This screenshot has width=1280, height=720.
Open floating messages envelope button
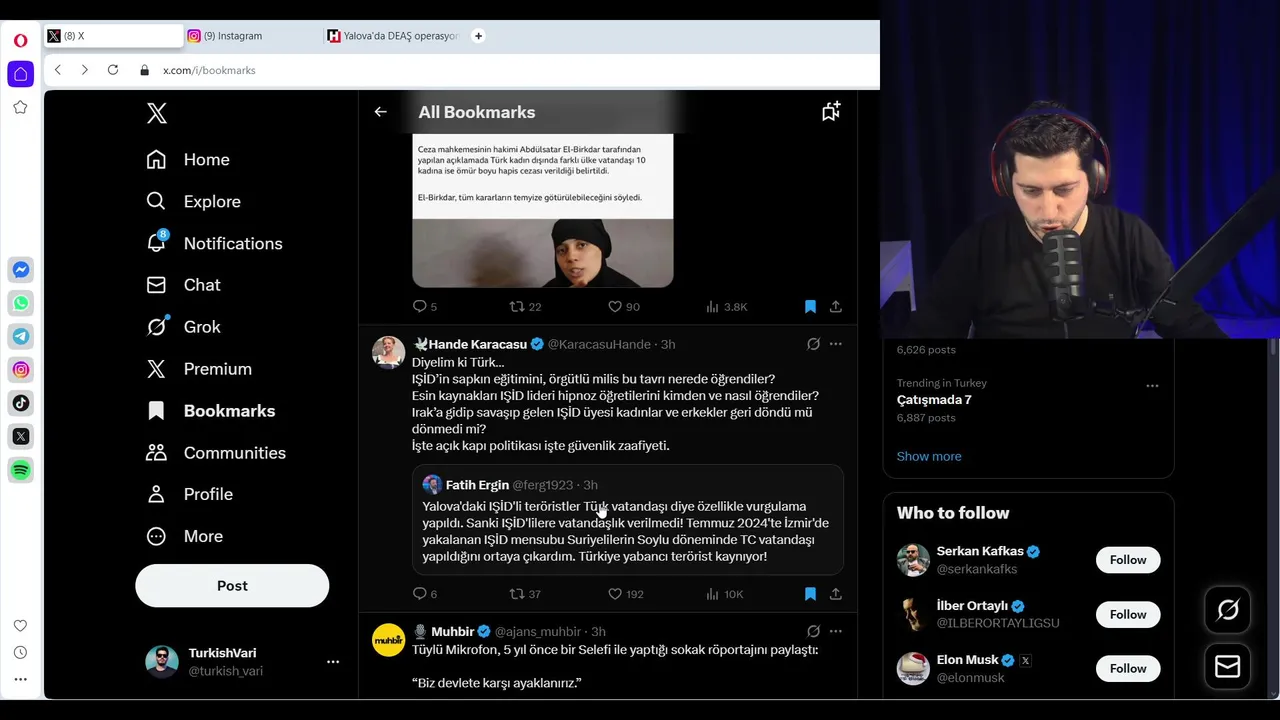coord(1227,666)
